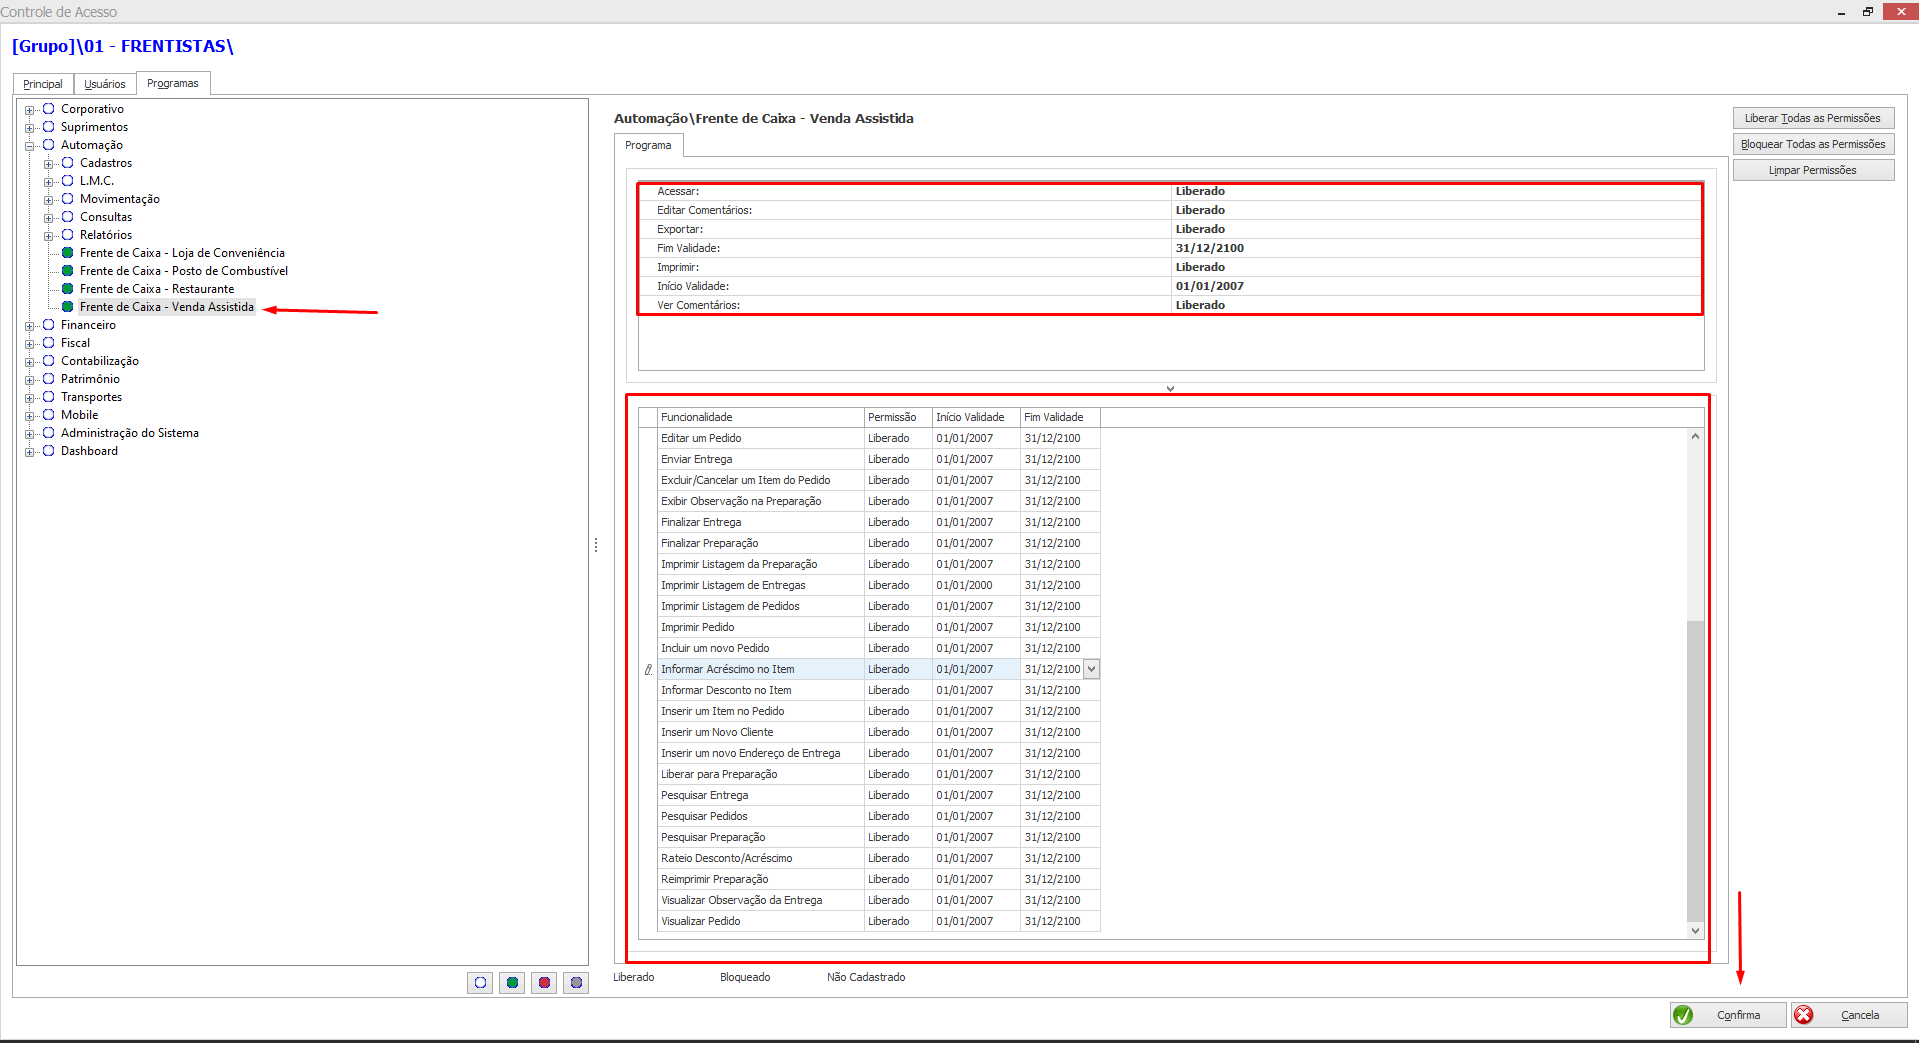Click the Permissão column header
1919x1043 pixels.
[x=898, y=417]
